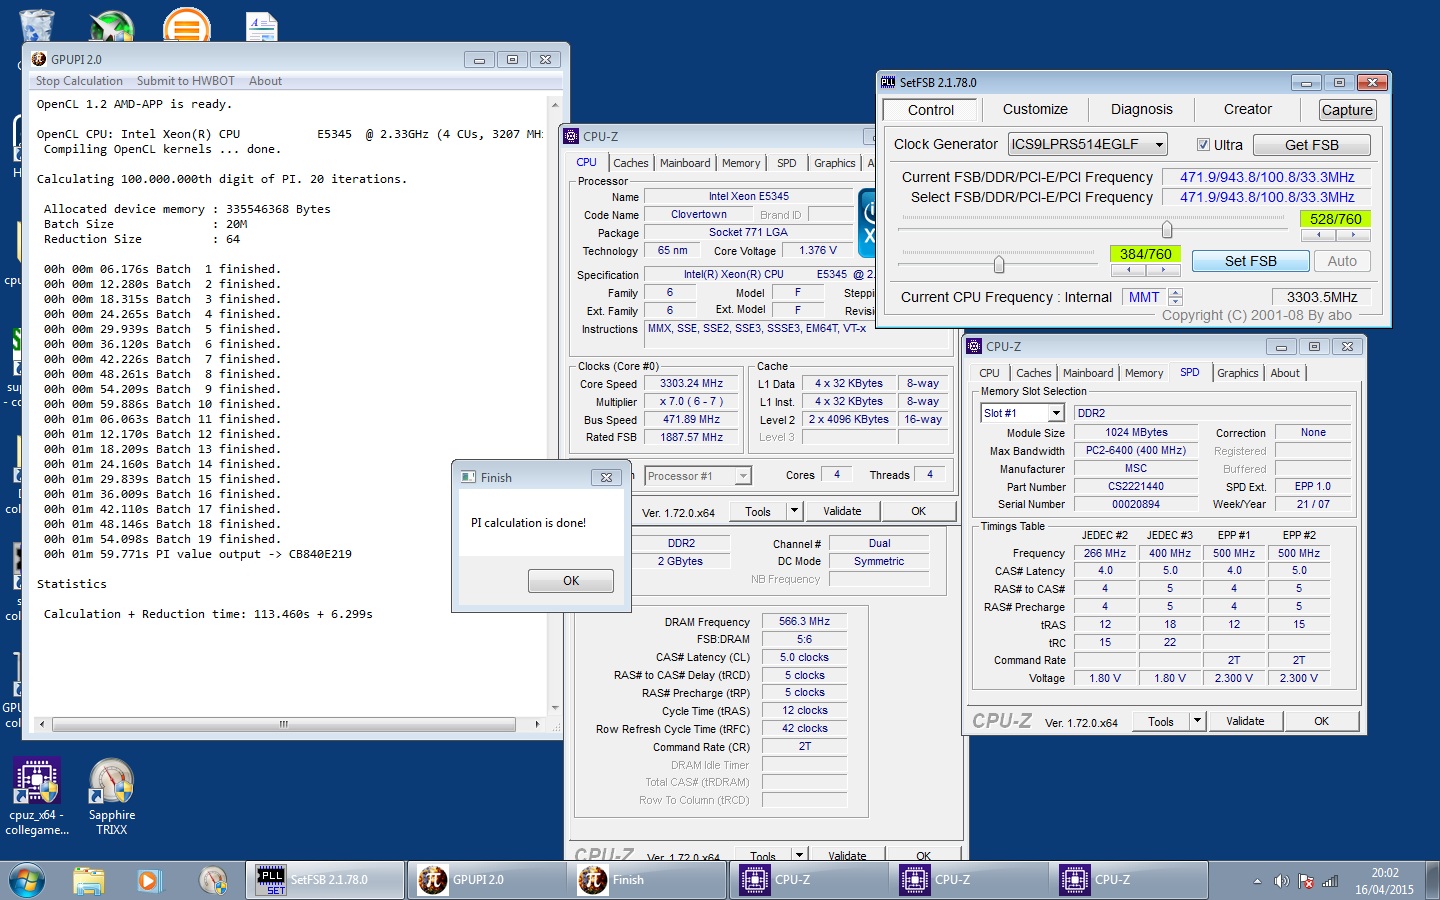Click Part Number value CS2221440
Screen dimensions: 1440x900
(x=1136, y=486)
